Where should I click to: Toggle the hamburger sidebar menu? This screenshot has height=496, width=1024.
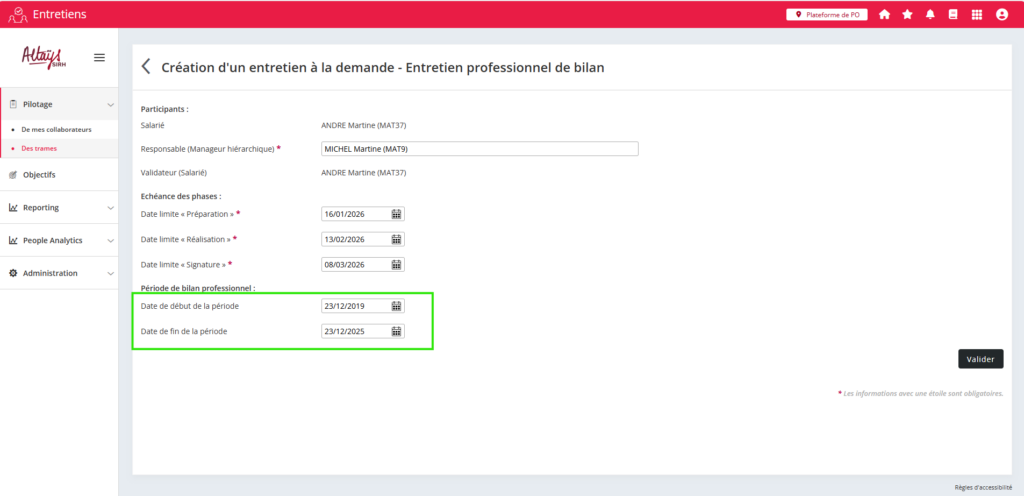(99, 57)
